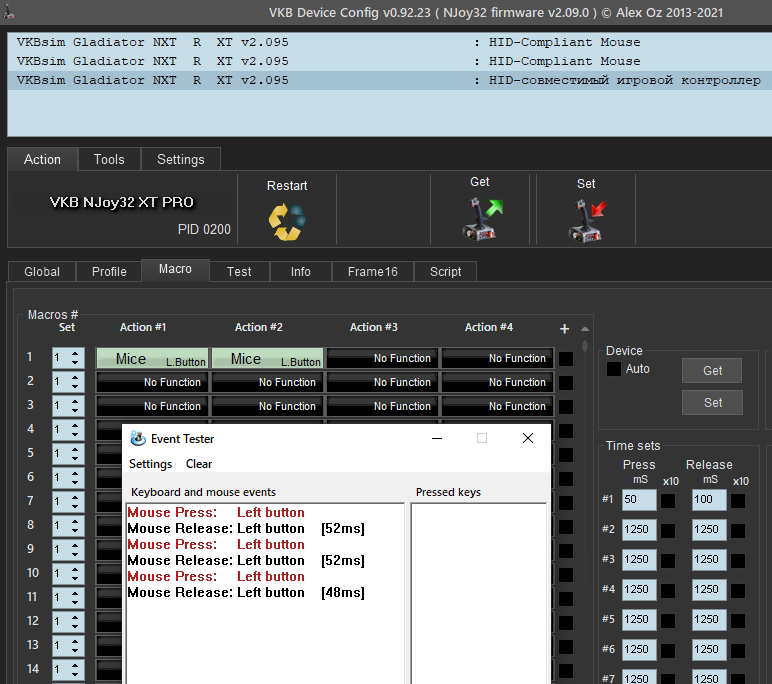
Task: Click macro 1 Action #1 Mice L.Button cell
Action: [x=152, y=358]
